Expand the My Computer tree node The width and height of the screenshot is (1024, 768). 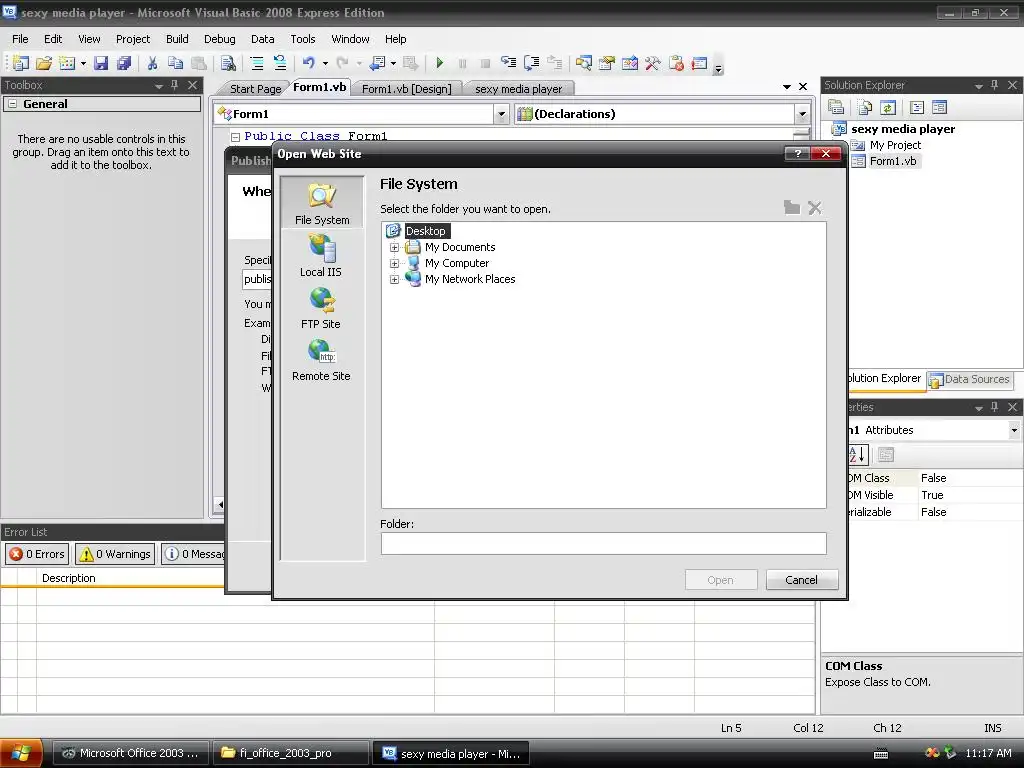pyautogui.click(x=394, y=263)
